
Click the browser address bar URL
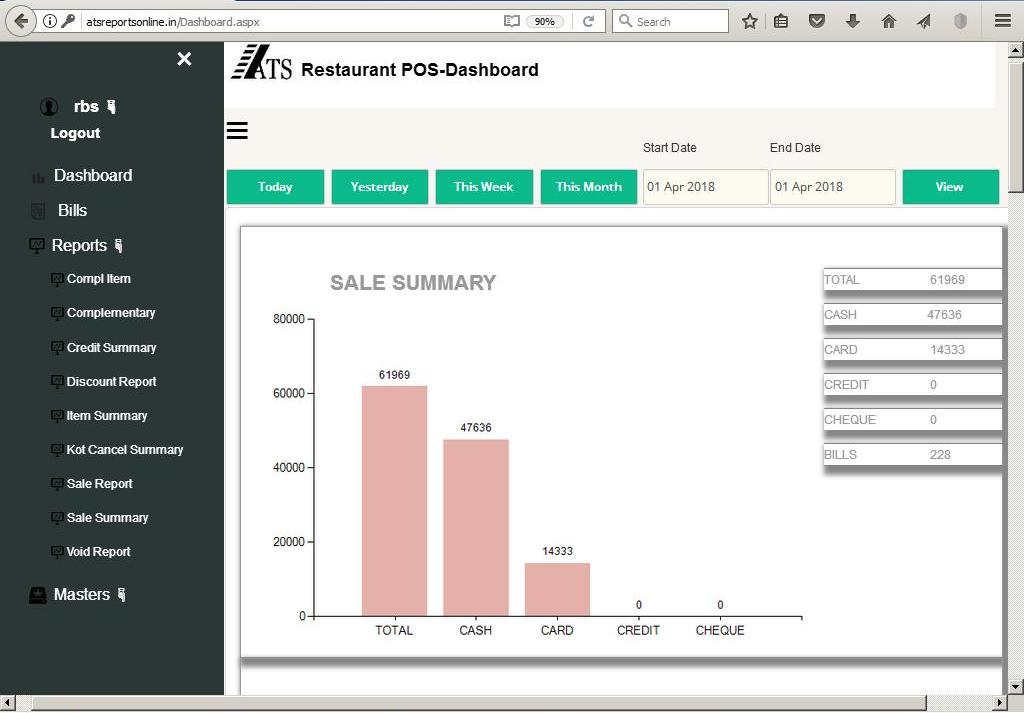173,22
